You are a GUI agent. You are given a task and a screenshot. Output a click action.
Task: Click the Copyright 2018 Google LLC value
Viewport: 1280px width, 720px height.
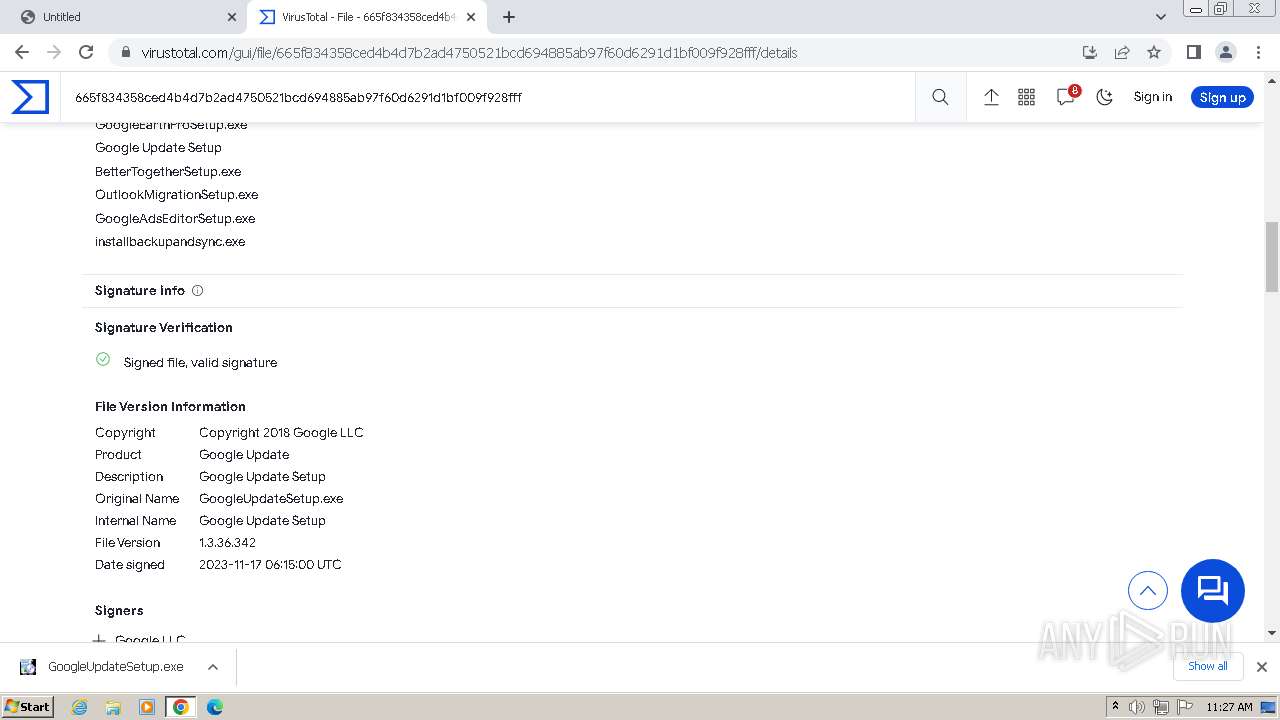[281, 433]
